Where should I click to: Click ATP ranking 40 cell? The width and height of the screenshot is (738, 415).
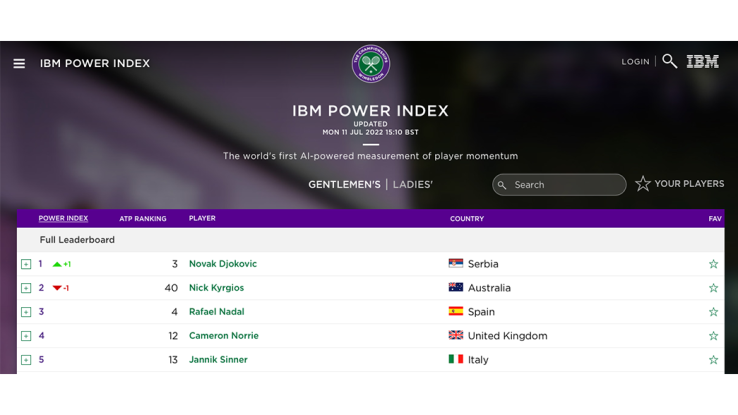[x=171, y=287]
